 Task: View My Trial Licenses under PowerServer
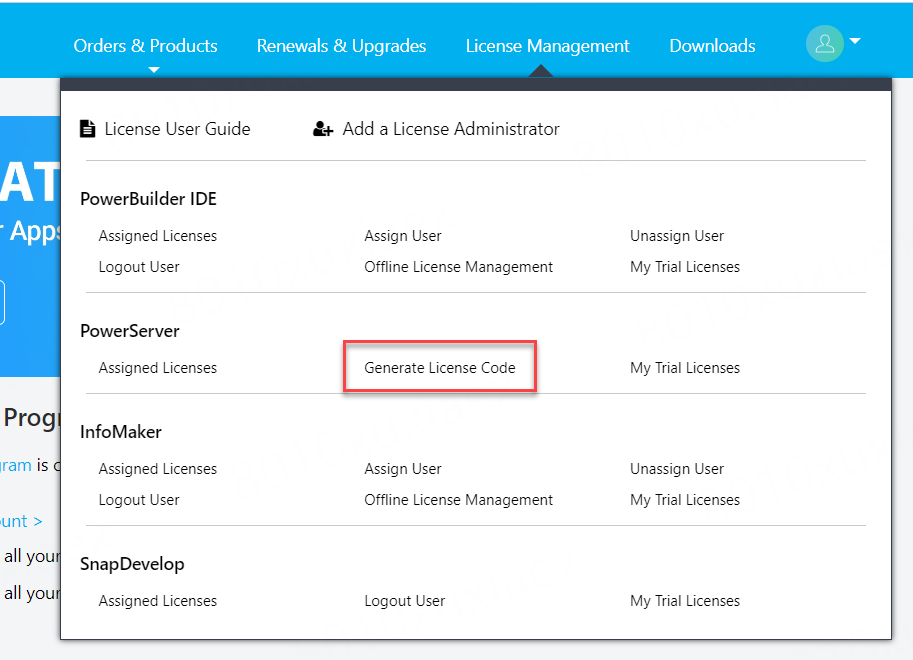pos(685,368)
